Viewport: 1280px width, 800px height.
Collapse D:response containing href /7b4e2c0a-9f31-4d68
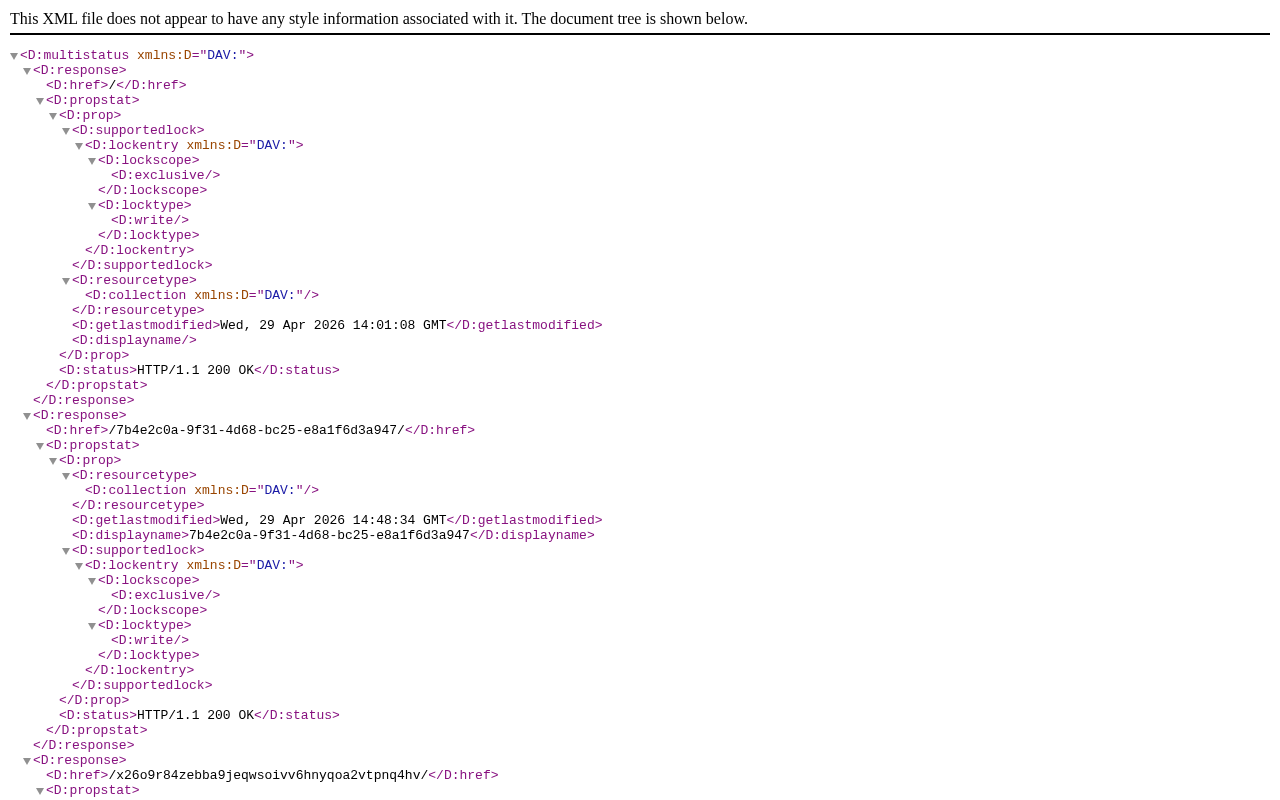27,417
